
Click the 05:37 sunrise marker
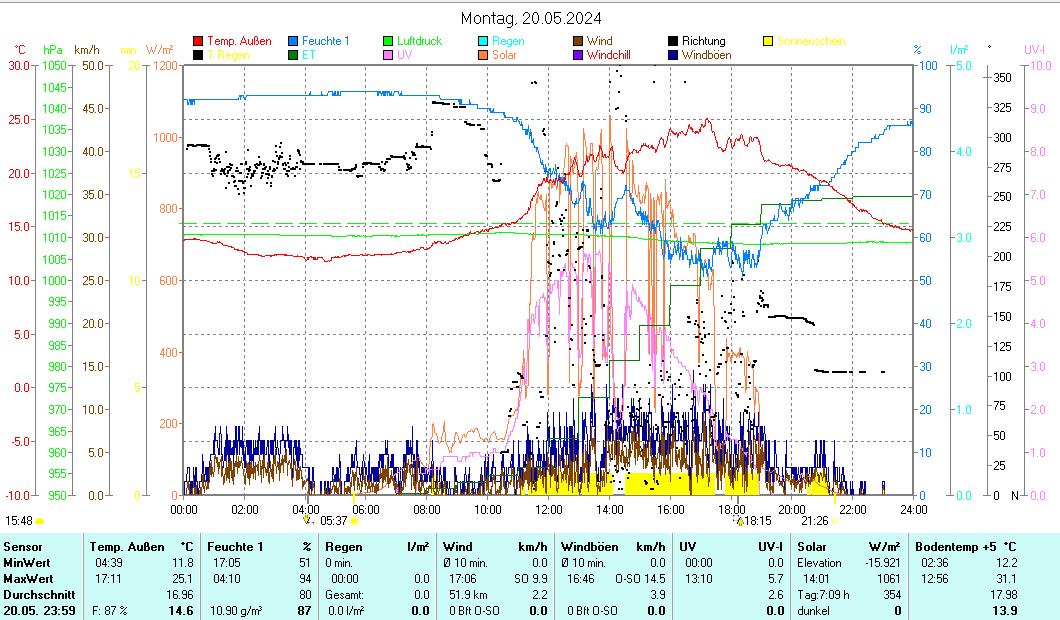click(x=333, y=521)
